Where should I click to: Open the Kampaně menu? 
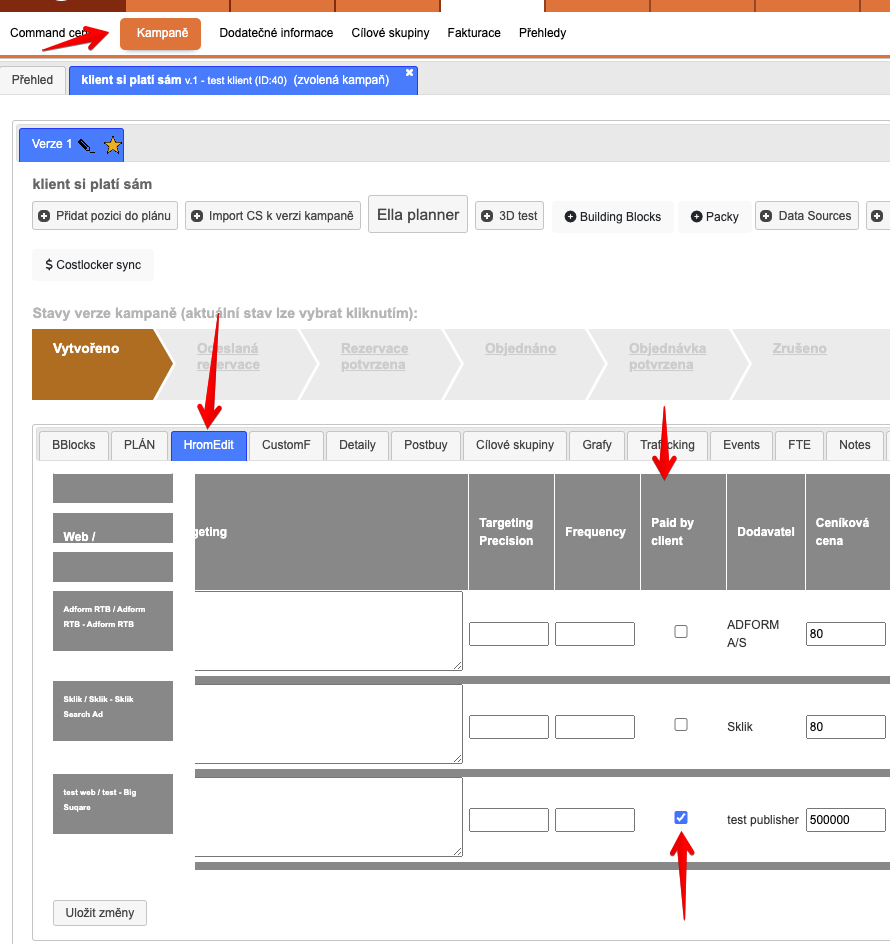point(161,33)
